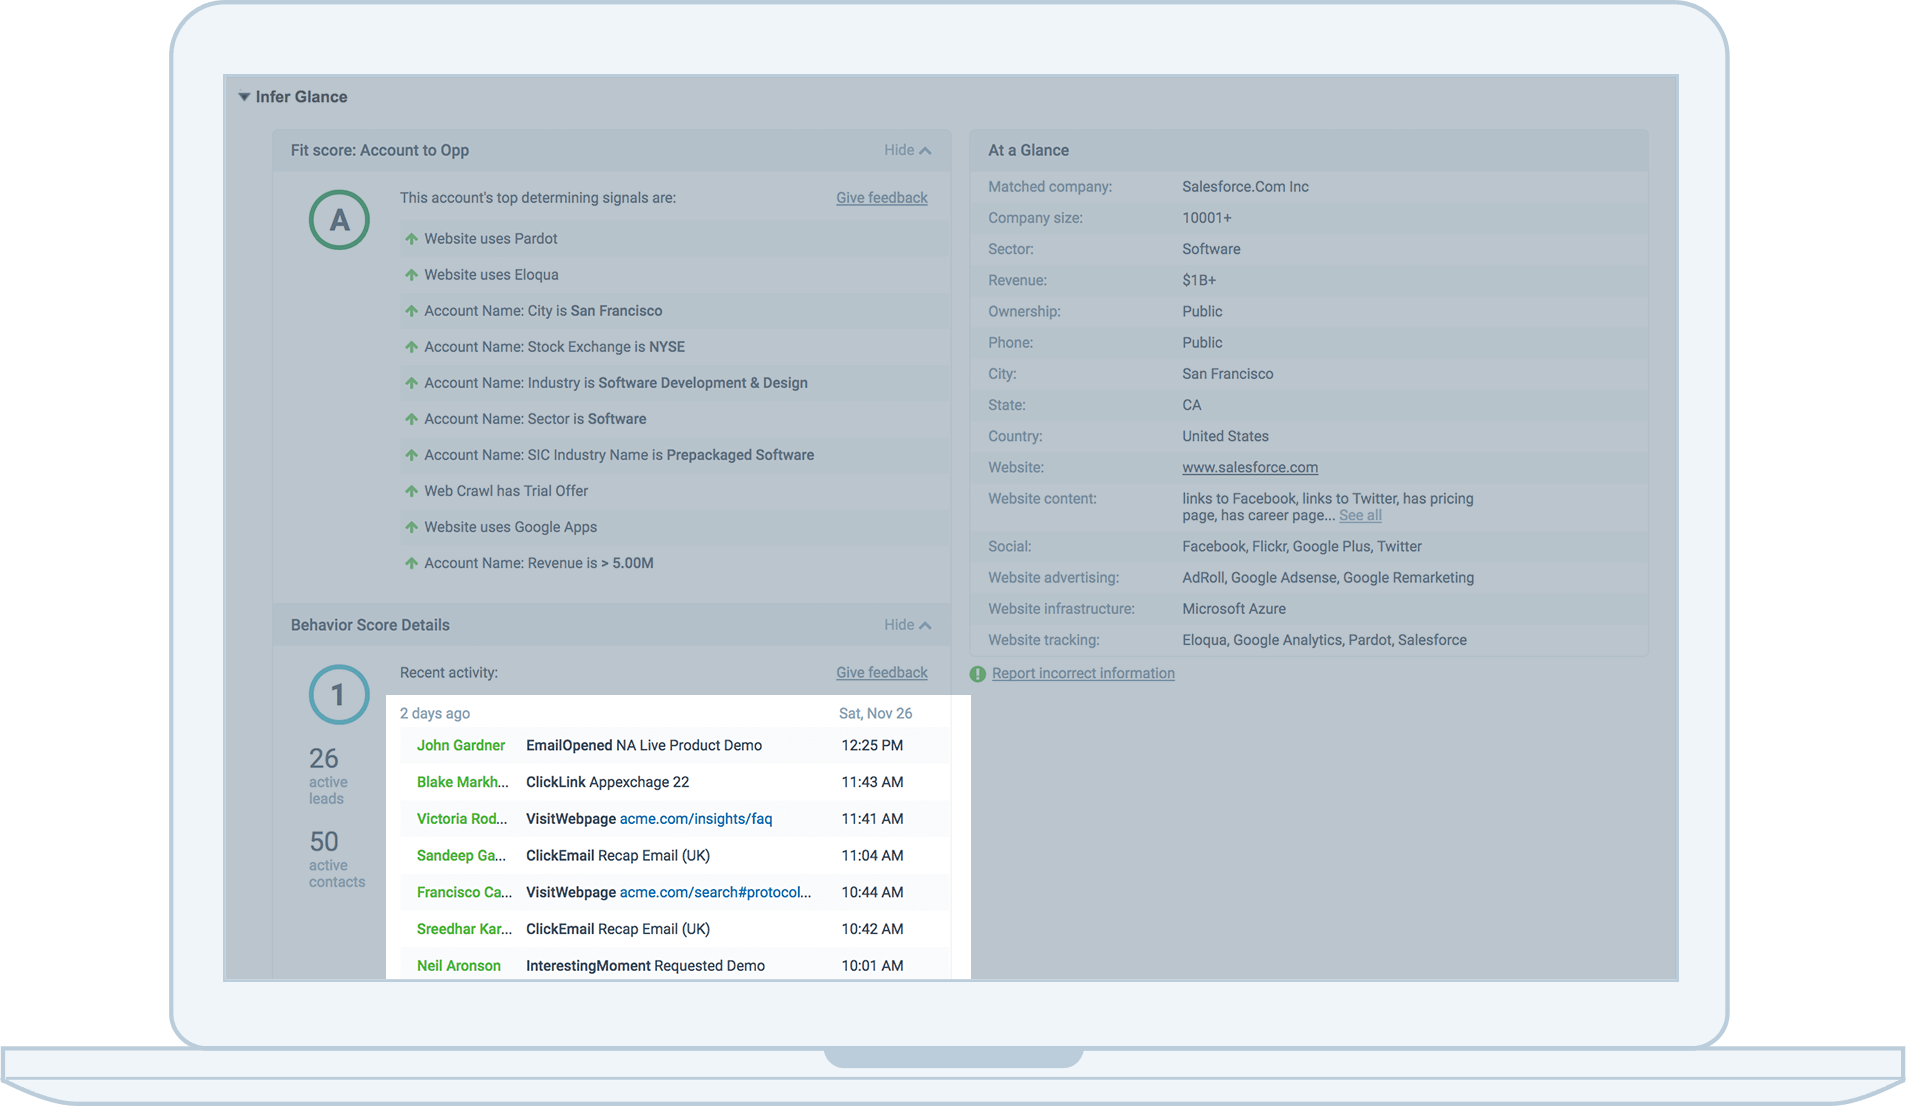Click the Website advertising AdRoll value
This screenshot has height=1106, width=1906.
click(x=1328, y=578)
